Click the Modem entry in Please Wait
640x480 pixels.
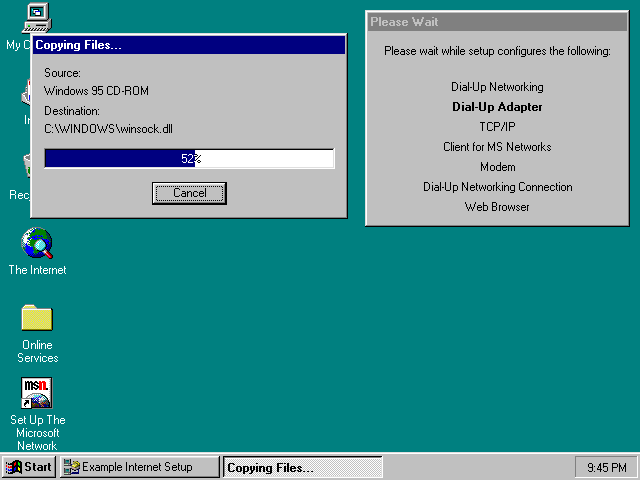click(x=497, y=167)
